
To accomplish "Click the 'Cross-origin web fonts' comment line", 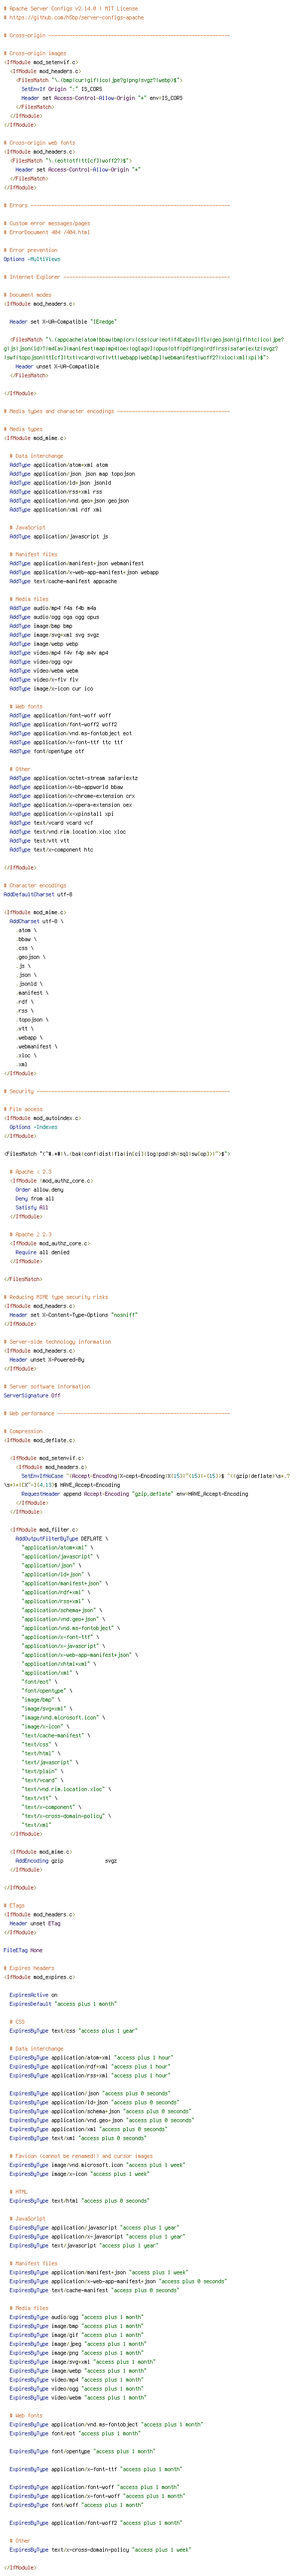I will (40, 143).
